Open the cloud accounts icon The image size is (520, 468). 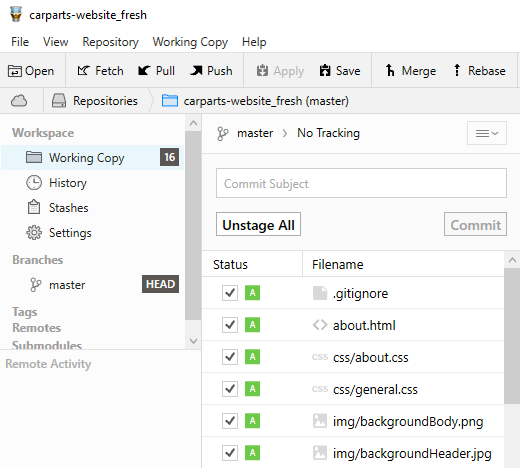coord(19,101)
